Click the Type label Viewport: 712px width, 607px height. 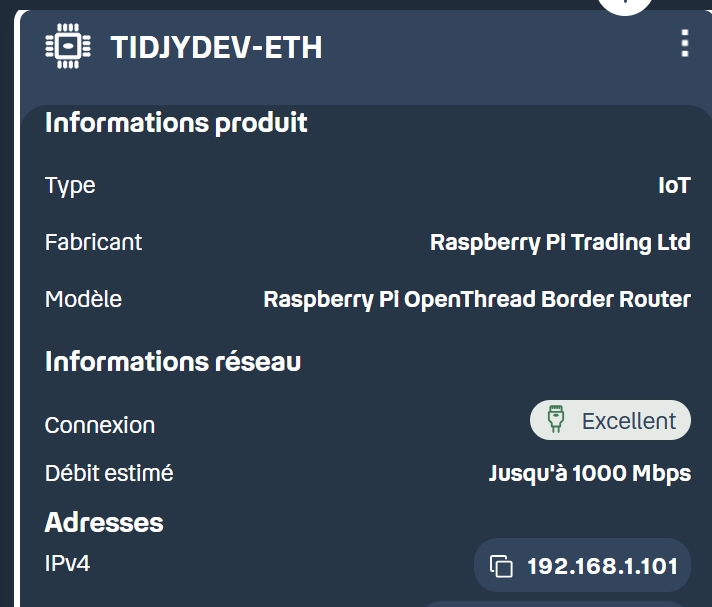coord(70,186)
